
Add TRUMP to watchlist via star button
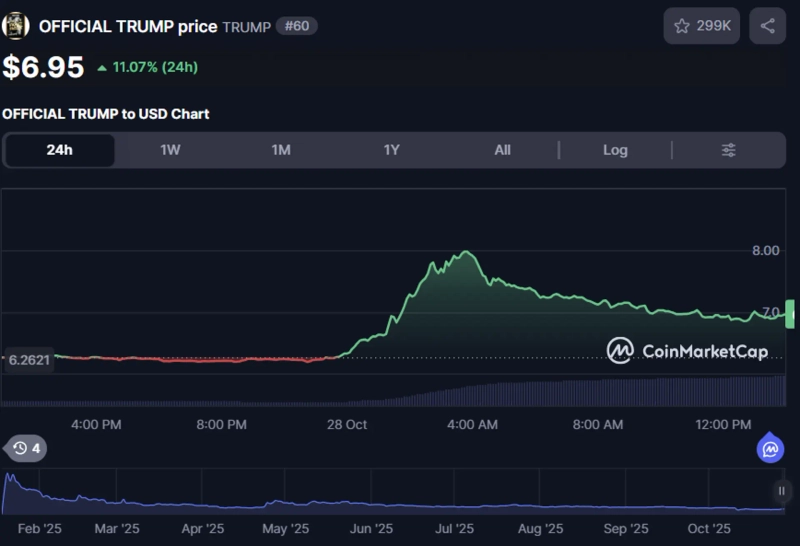[701, 26]
